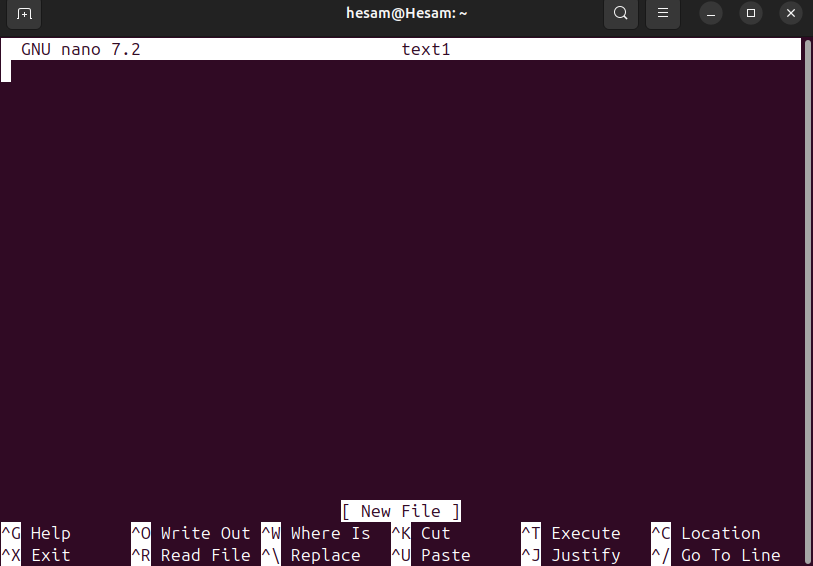Viewport: 813px width, 566px height.
Task: Click the ^T Execute shortcut
Action: (571, 533)
